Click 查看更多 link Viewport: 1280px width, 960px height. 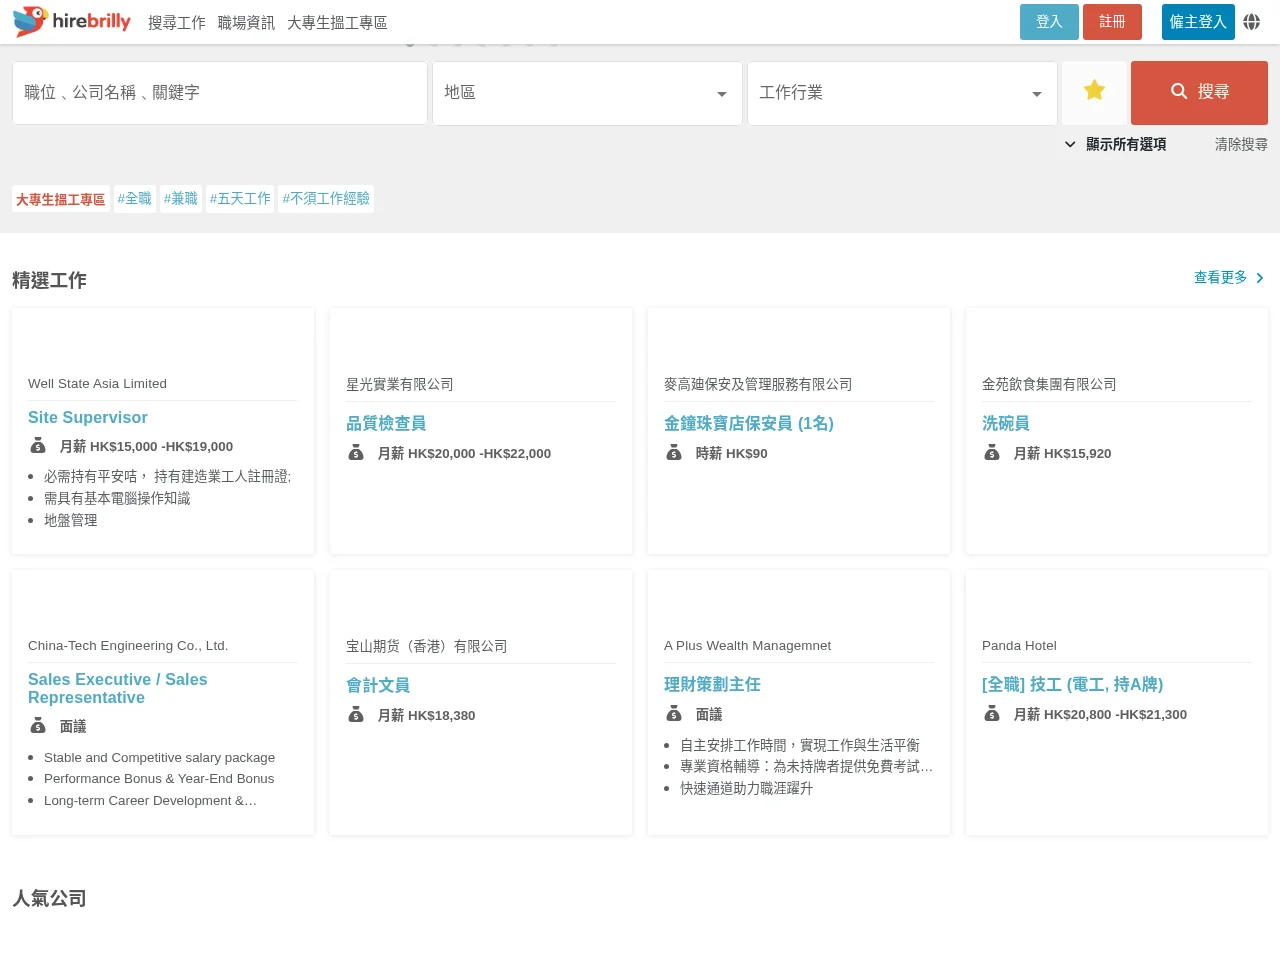[1220, 277]
